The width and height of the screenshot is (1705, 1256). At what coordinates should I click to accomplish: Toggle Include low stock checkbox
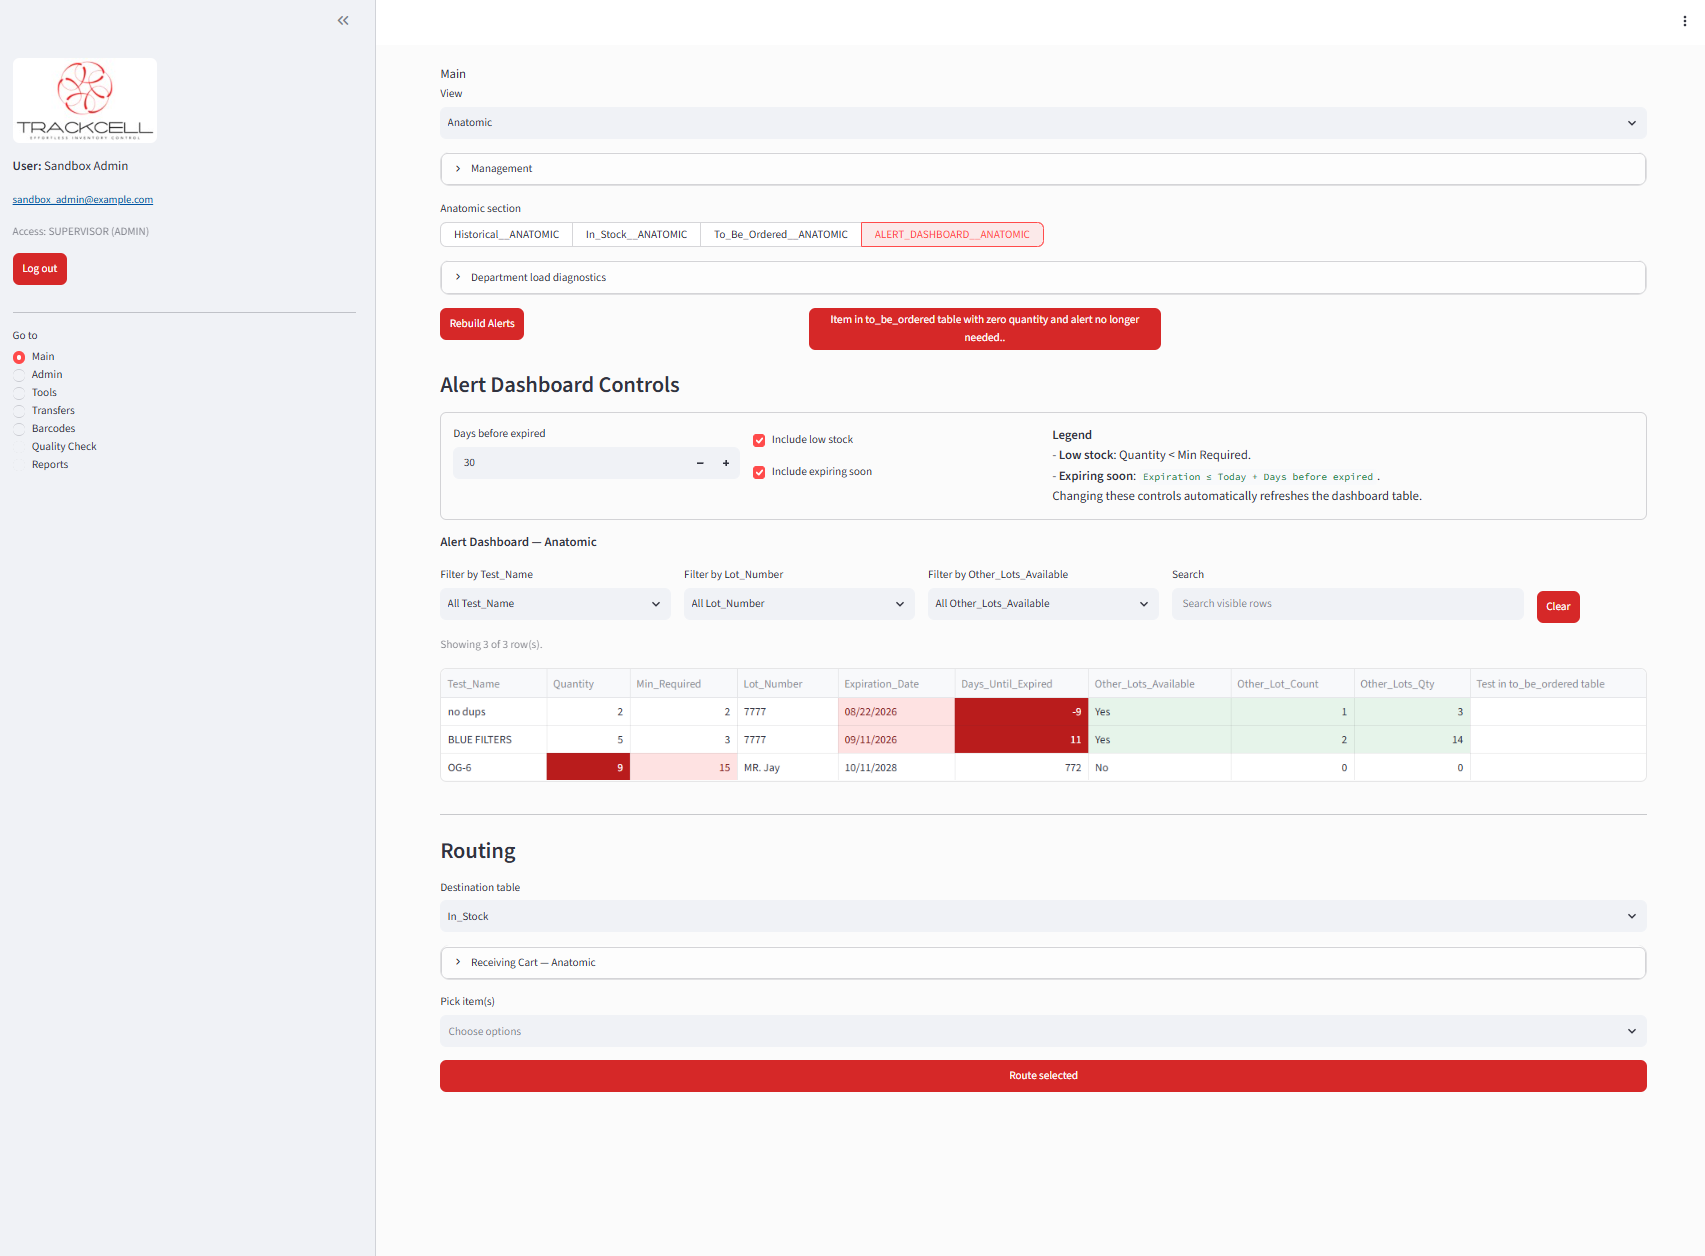759,440
